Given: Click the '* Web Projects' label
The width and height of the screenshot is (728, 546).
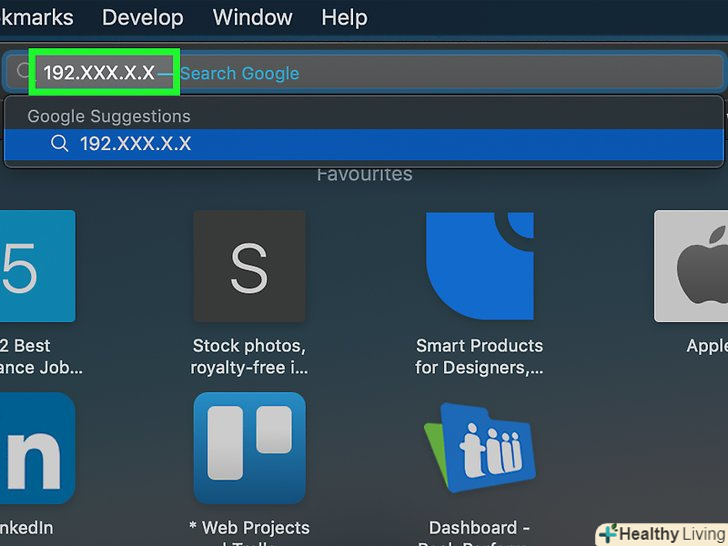Looking at the screenshot, I should (249, 528).
